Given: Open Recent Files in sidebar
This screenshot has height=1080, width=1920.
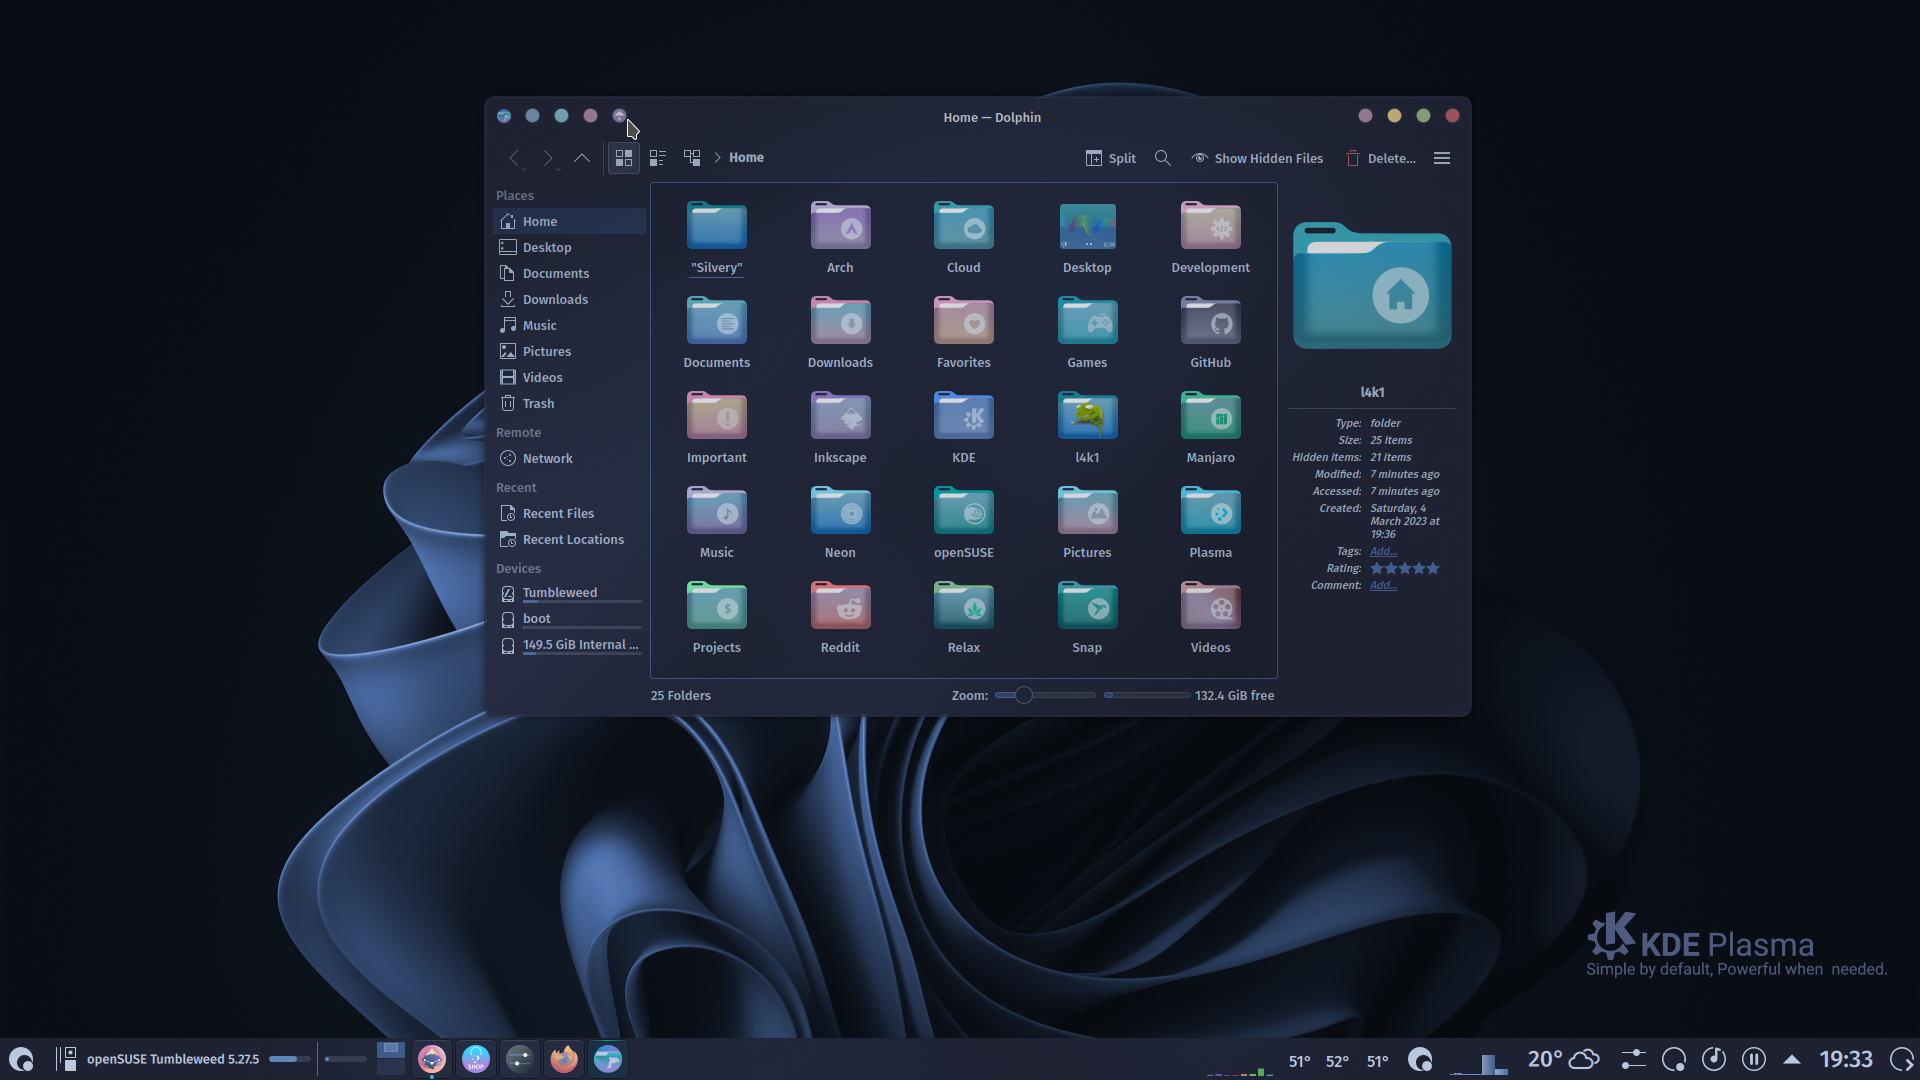Looking at the screenshot, I should pos(569,513).
